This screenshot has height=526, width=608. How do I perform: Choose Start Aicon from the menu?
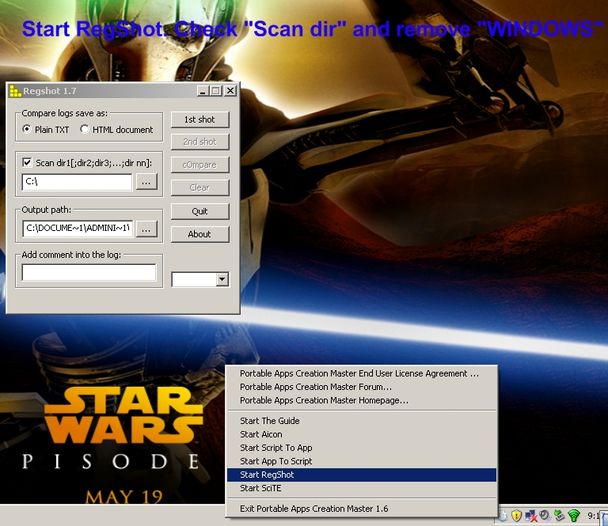pyautogui.click(x=361, y=434)
